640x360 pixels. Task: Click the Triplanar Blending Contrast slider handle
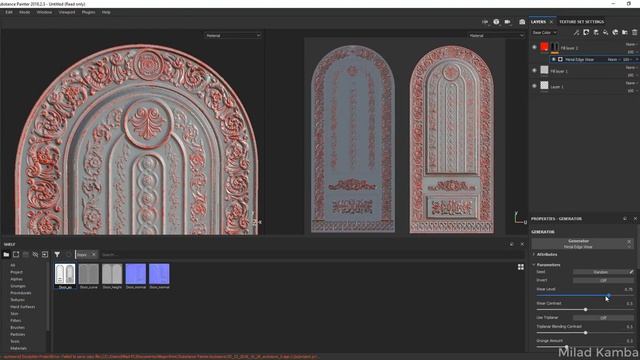585,333
